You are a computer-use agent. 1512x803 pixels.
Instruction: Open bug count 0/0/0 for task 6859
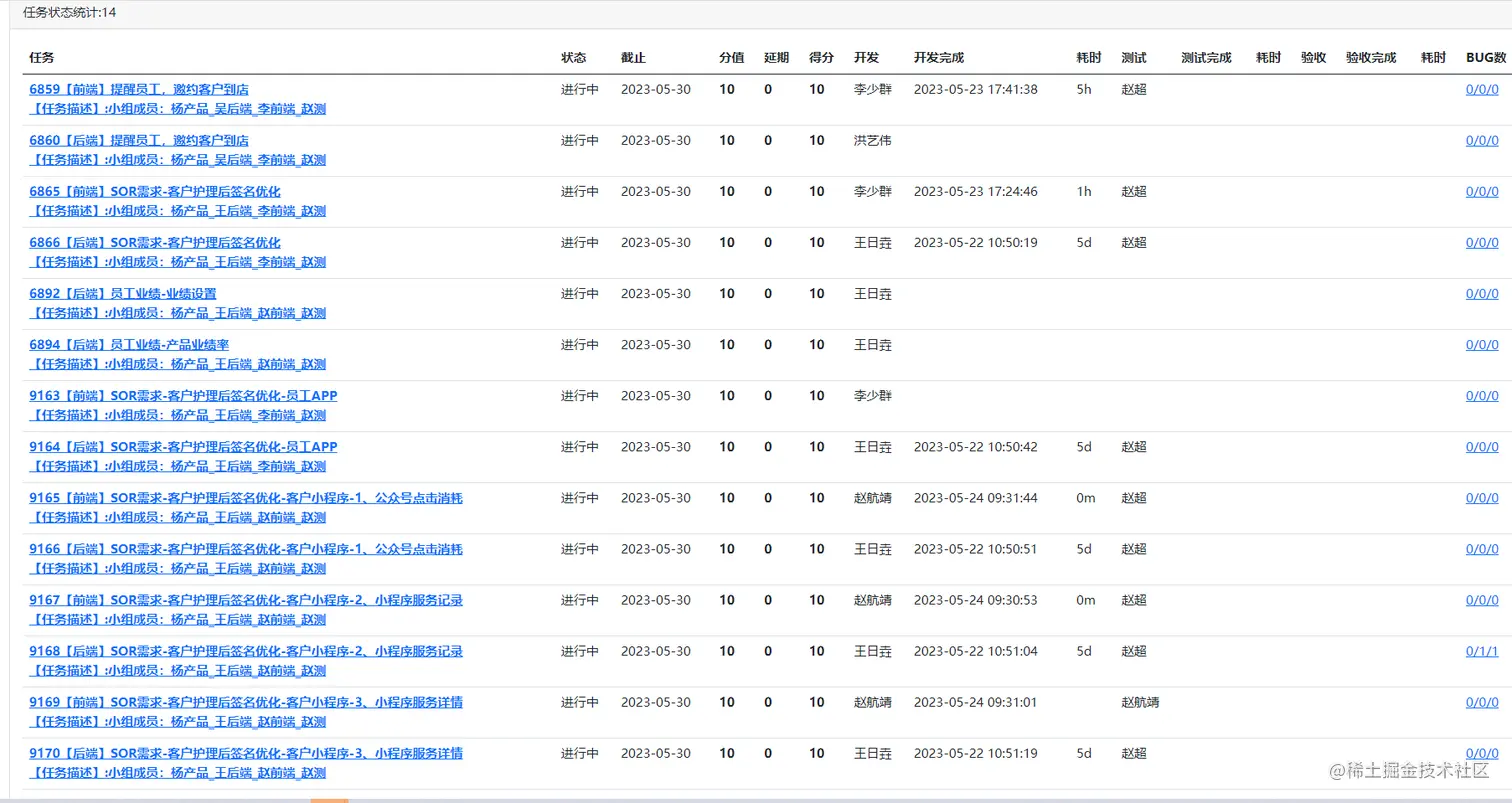(1482, 90)
